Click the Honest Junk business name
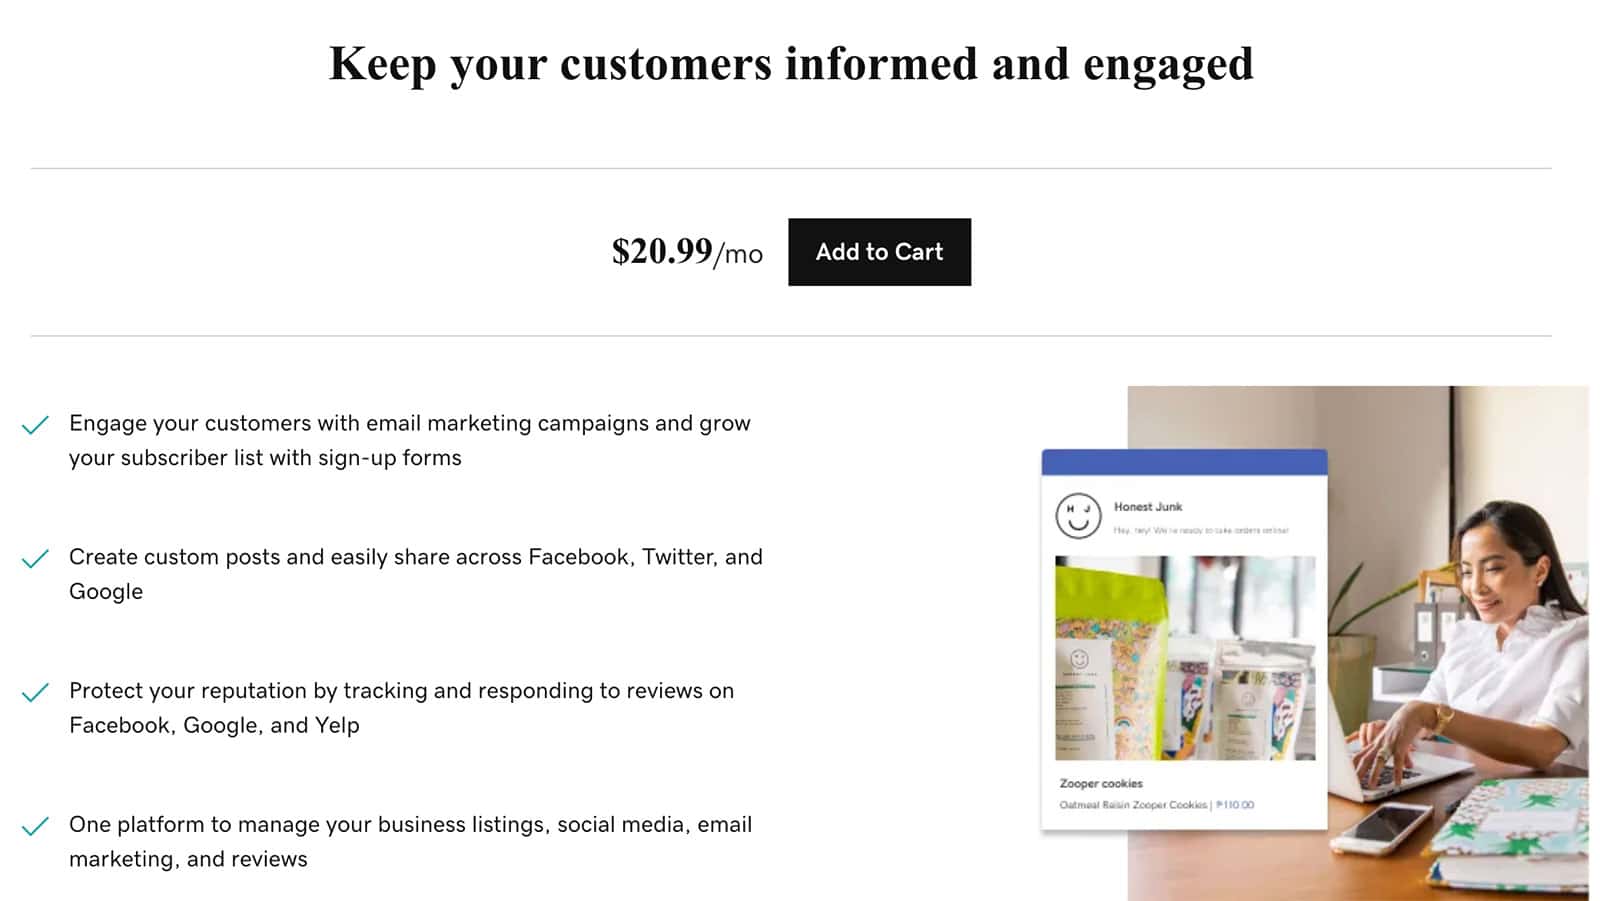Viewport: 1600px width, 901px height. click(x=1148, y=507)
